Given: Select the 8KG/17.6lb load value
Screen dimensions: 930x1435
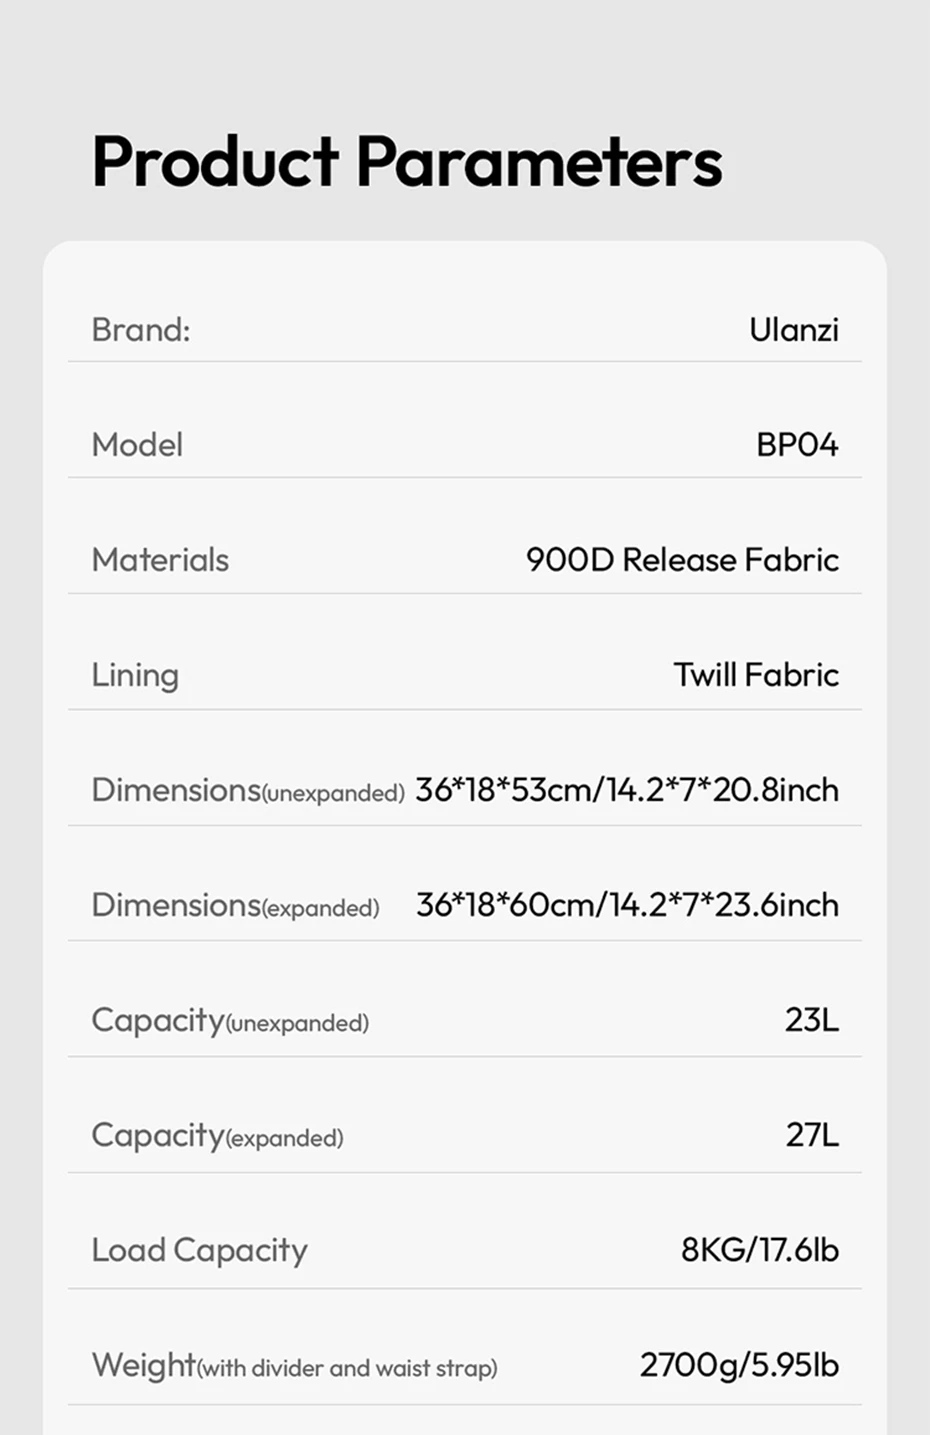Looking at the screenshot, I should 759,1250.
